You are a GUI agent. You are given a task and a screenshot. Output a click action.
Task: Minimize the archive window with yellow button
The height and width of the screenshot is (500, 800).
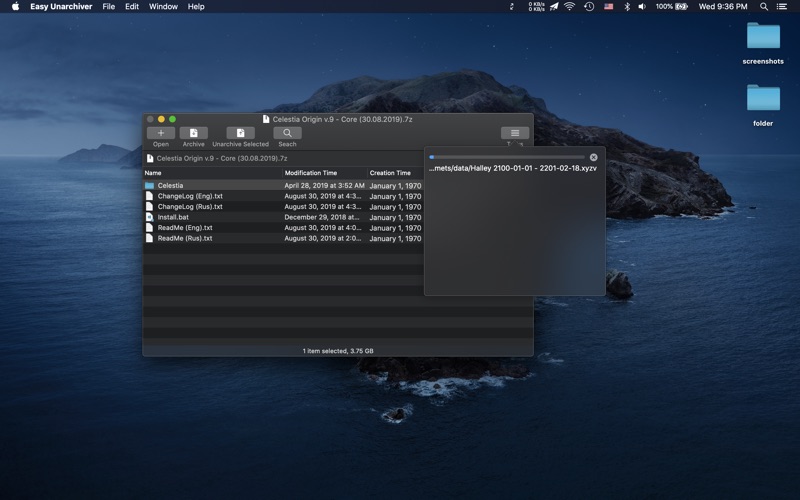click(161, 119)
